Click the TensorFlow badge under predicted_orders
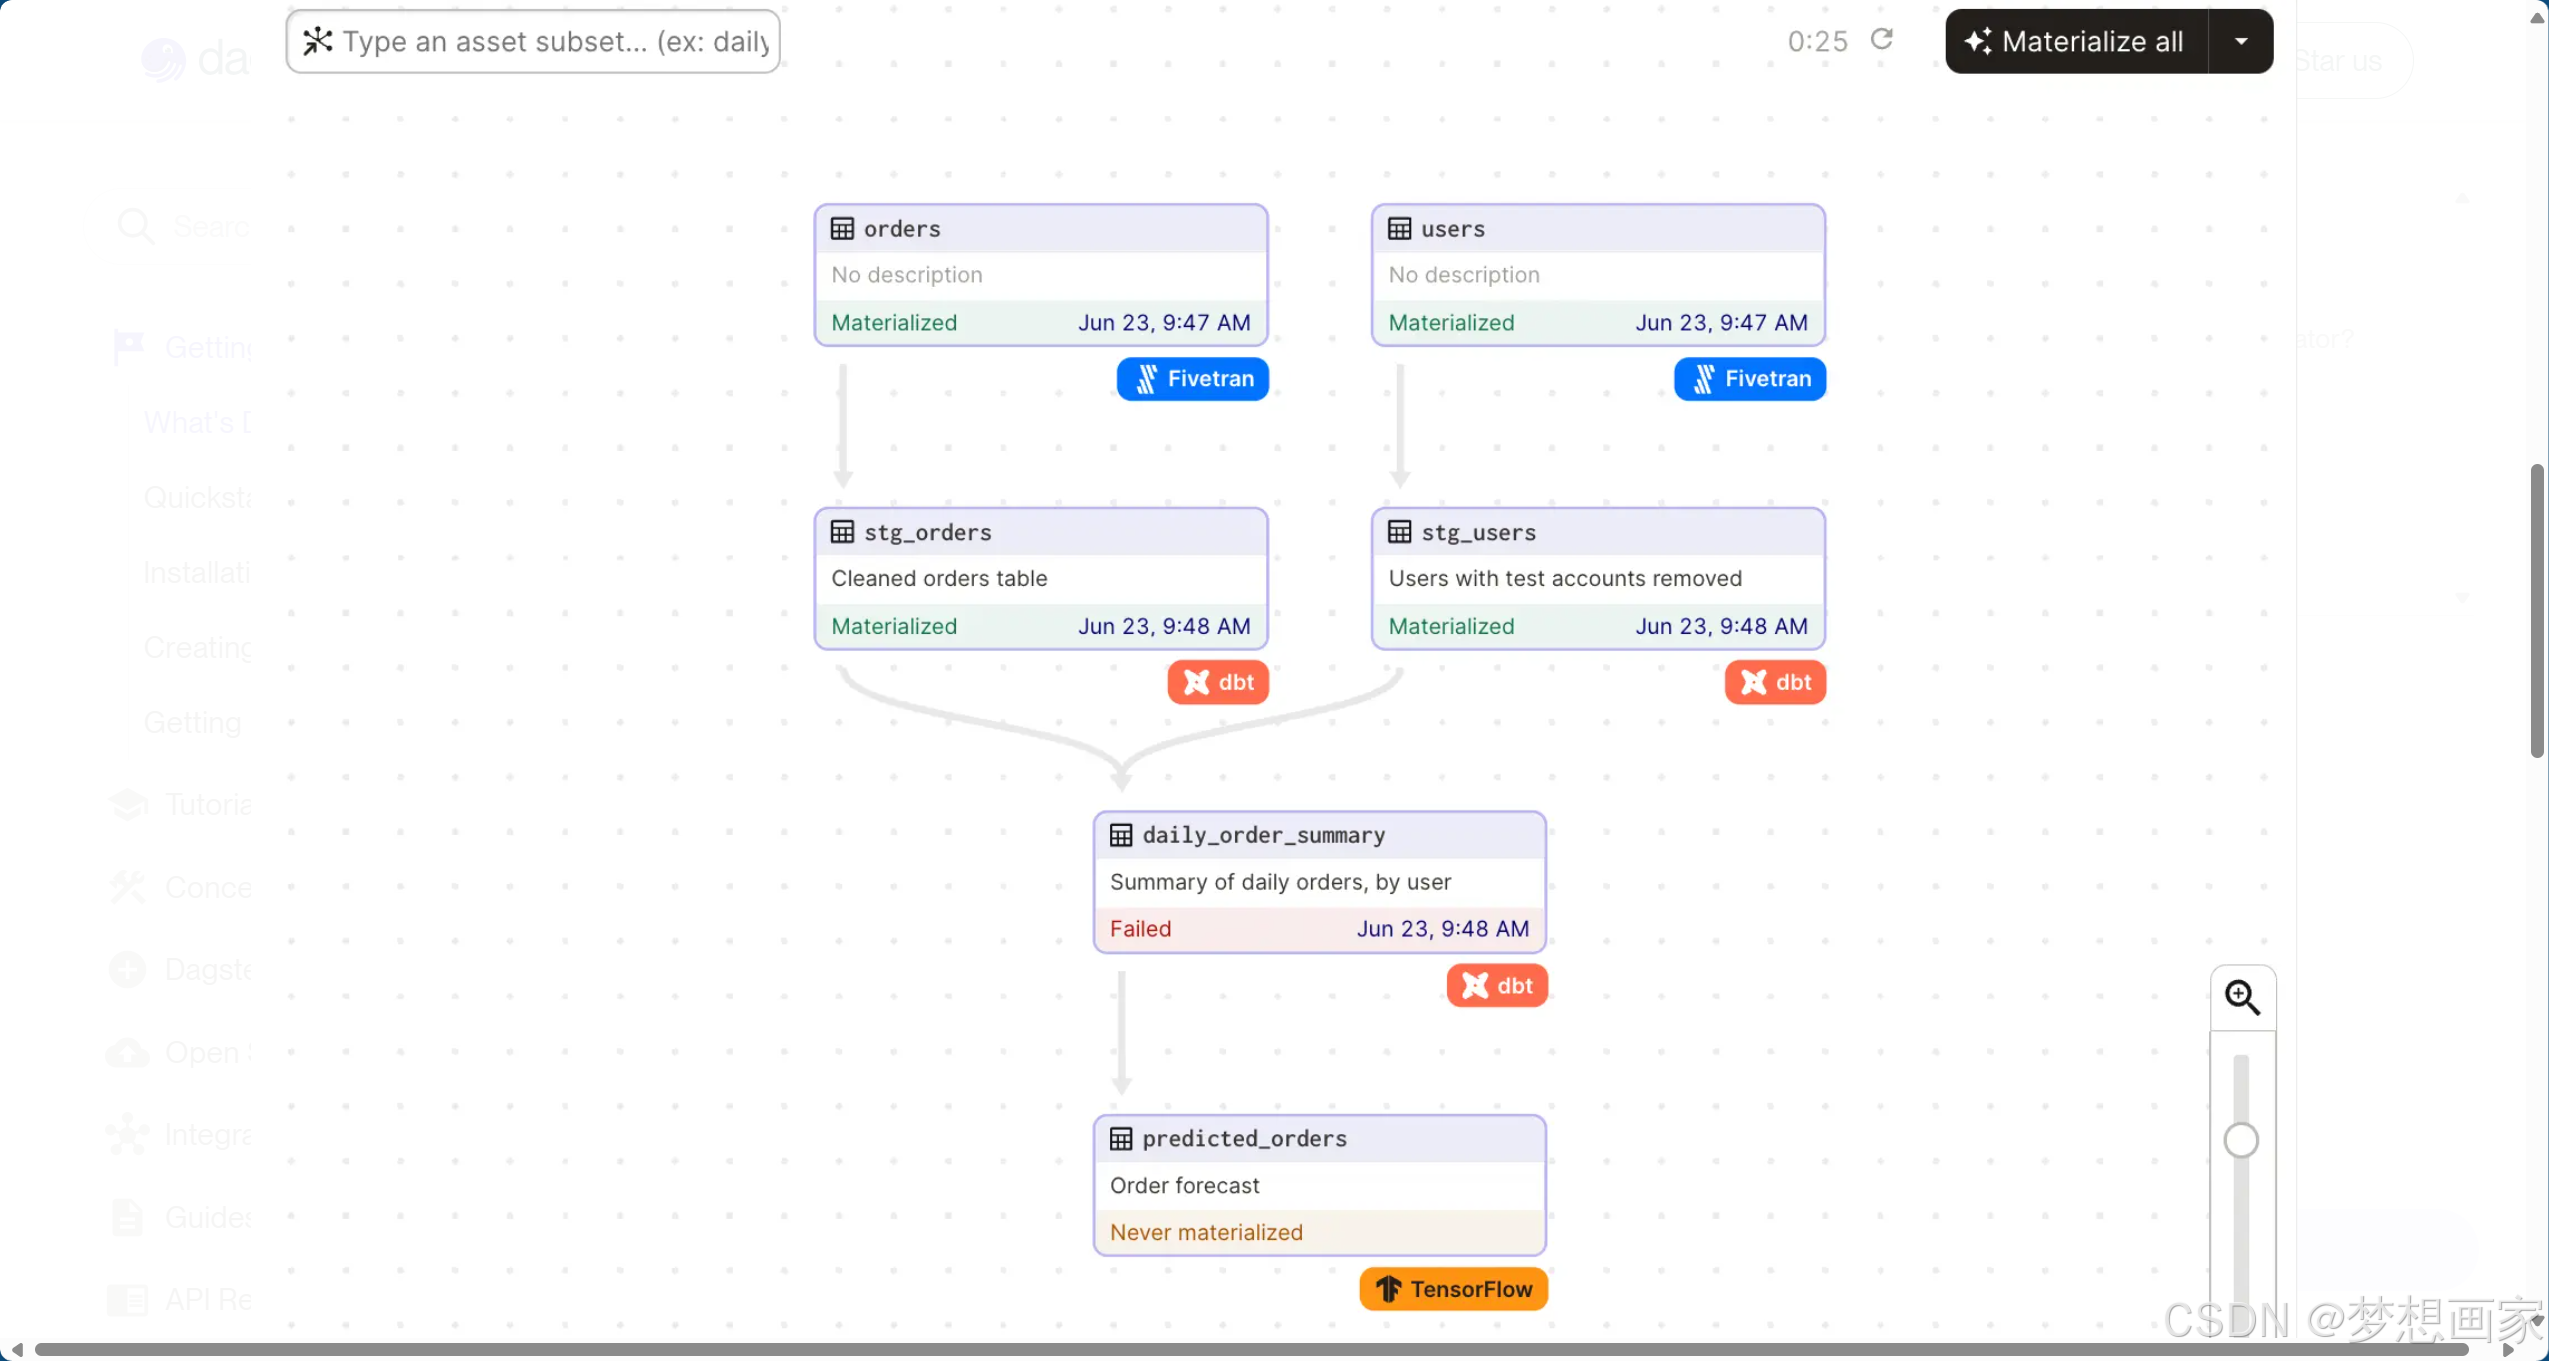This screenshot has height=1361, width=2549. pyautogui.click(x=1452, y=1289)
